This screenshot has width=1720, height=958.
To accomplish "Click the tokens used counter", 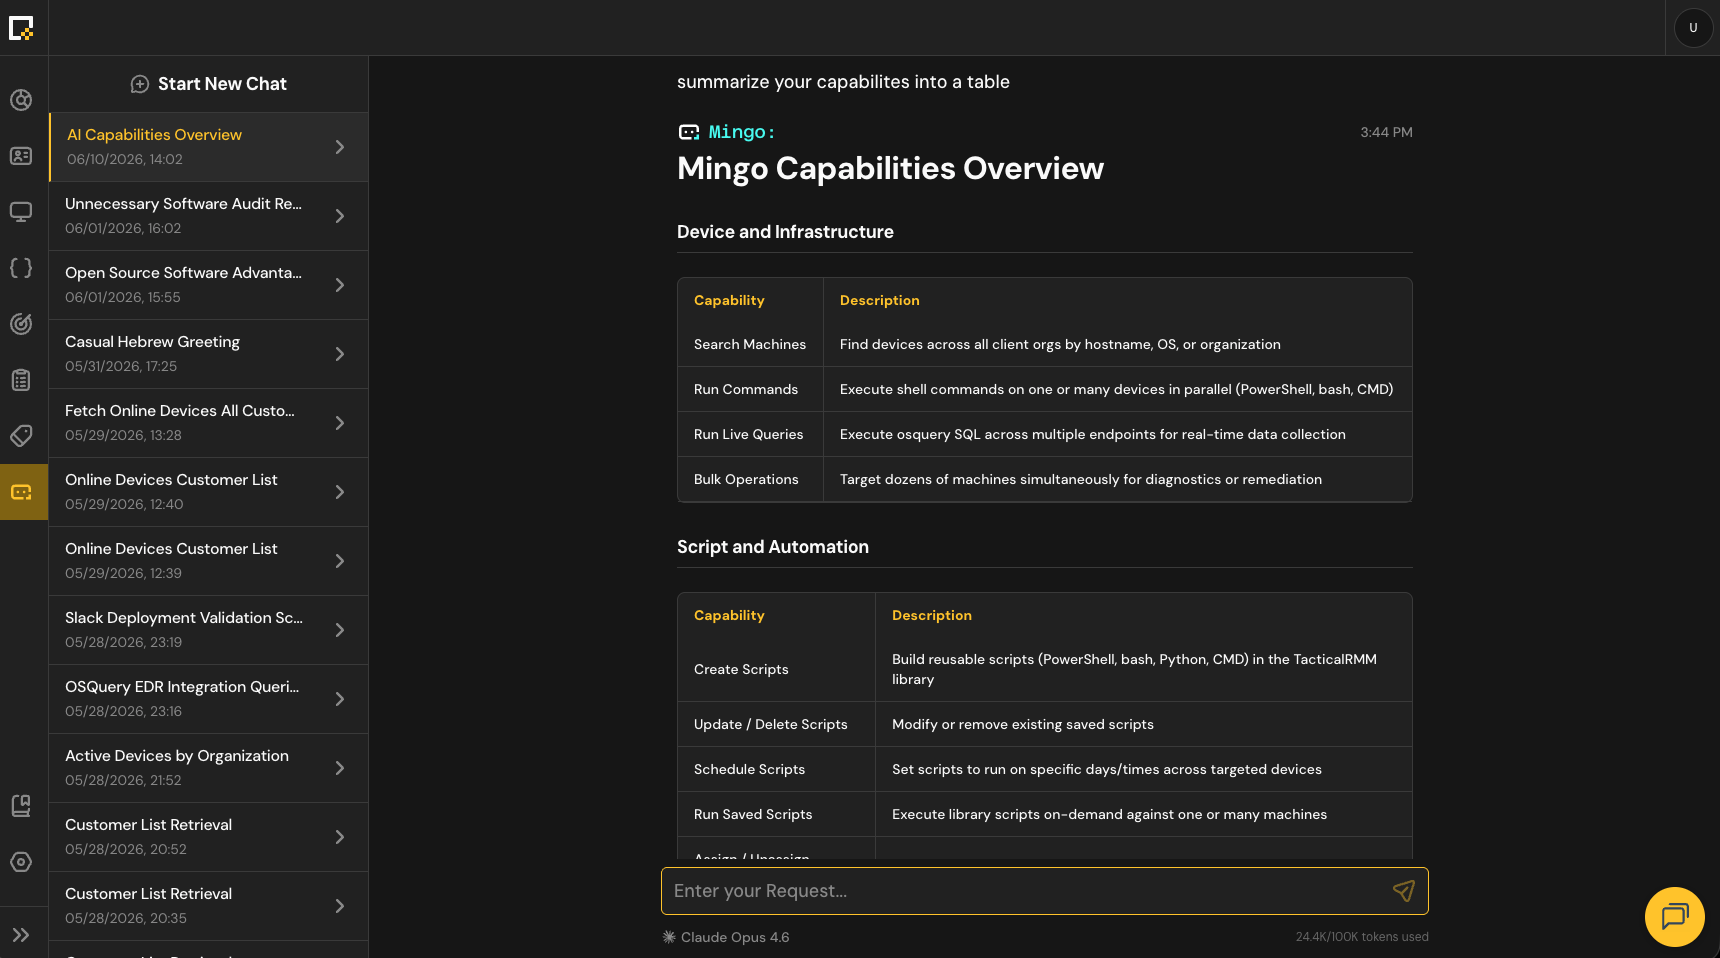I will [1362, 937].
